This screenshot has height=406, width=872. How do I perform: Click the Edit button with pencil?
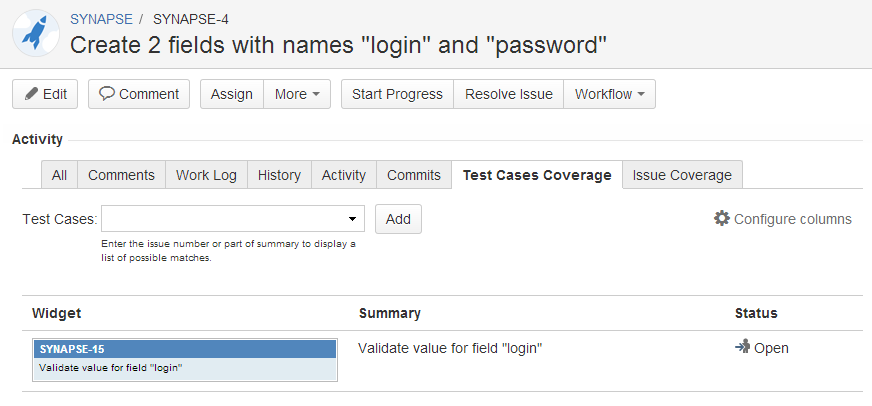[x=45, y=94]
